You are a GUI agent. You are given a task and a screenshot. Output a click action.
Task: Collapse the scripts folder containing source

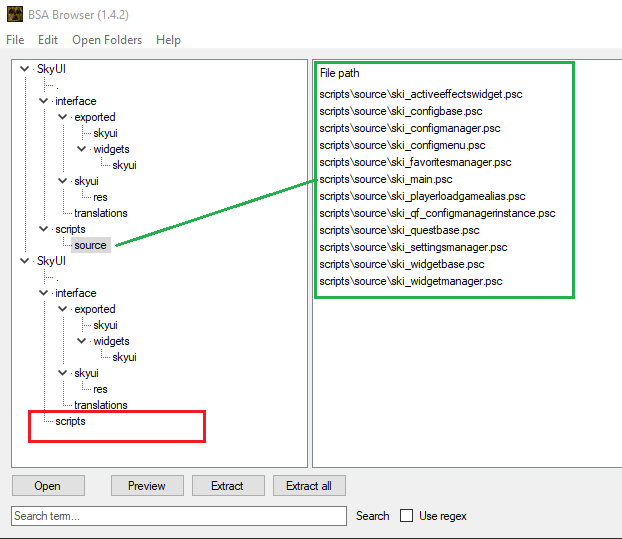pyautogui.click(x=44, y=229)
